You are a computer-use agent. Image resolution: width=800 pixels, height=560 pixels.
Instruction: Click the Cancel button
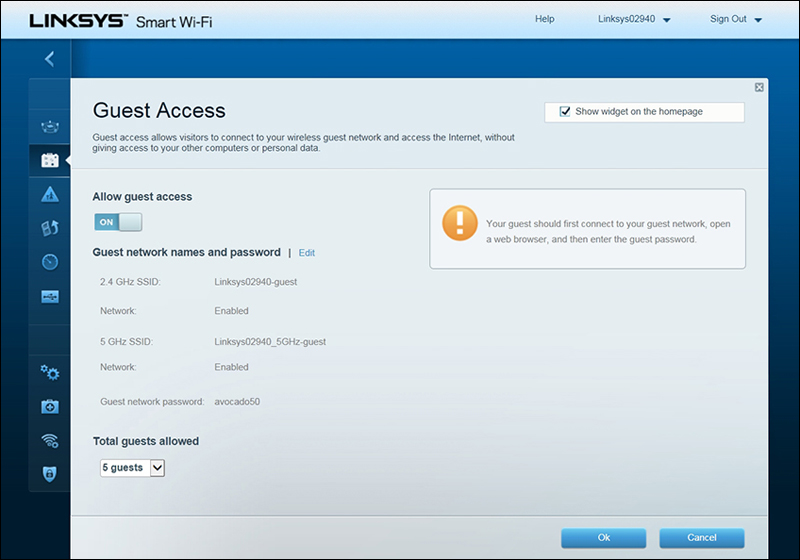[x=702, y=538]
